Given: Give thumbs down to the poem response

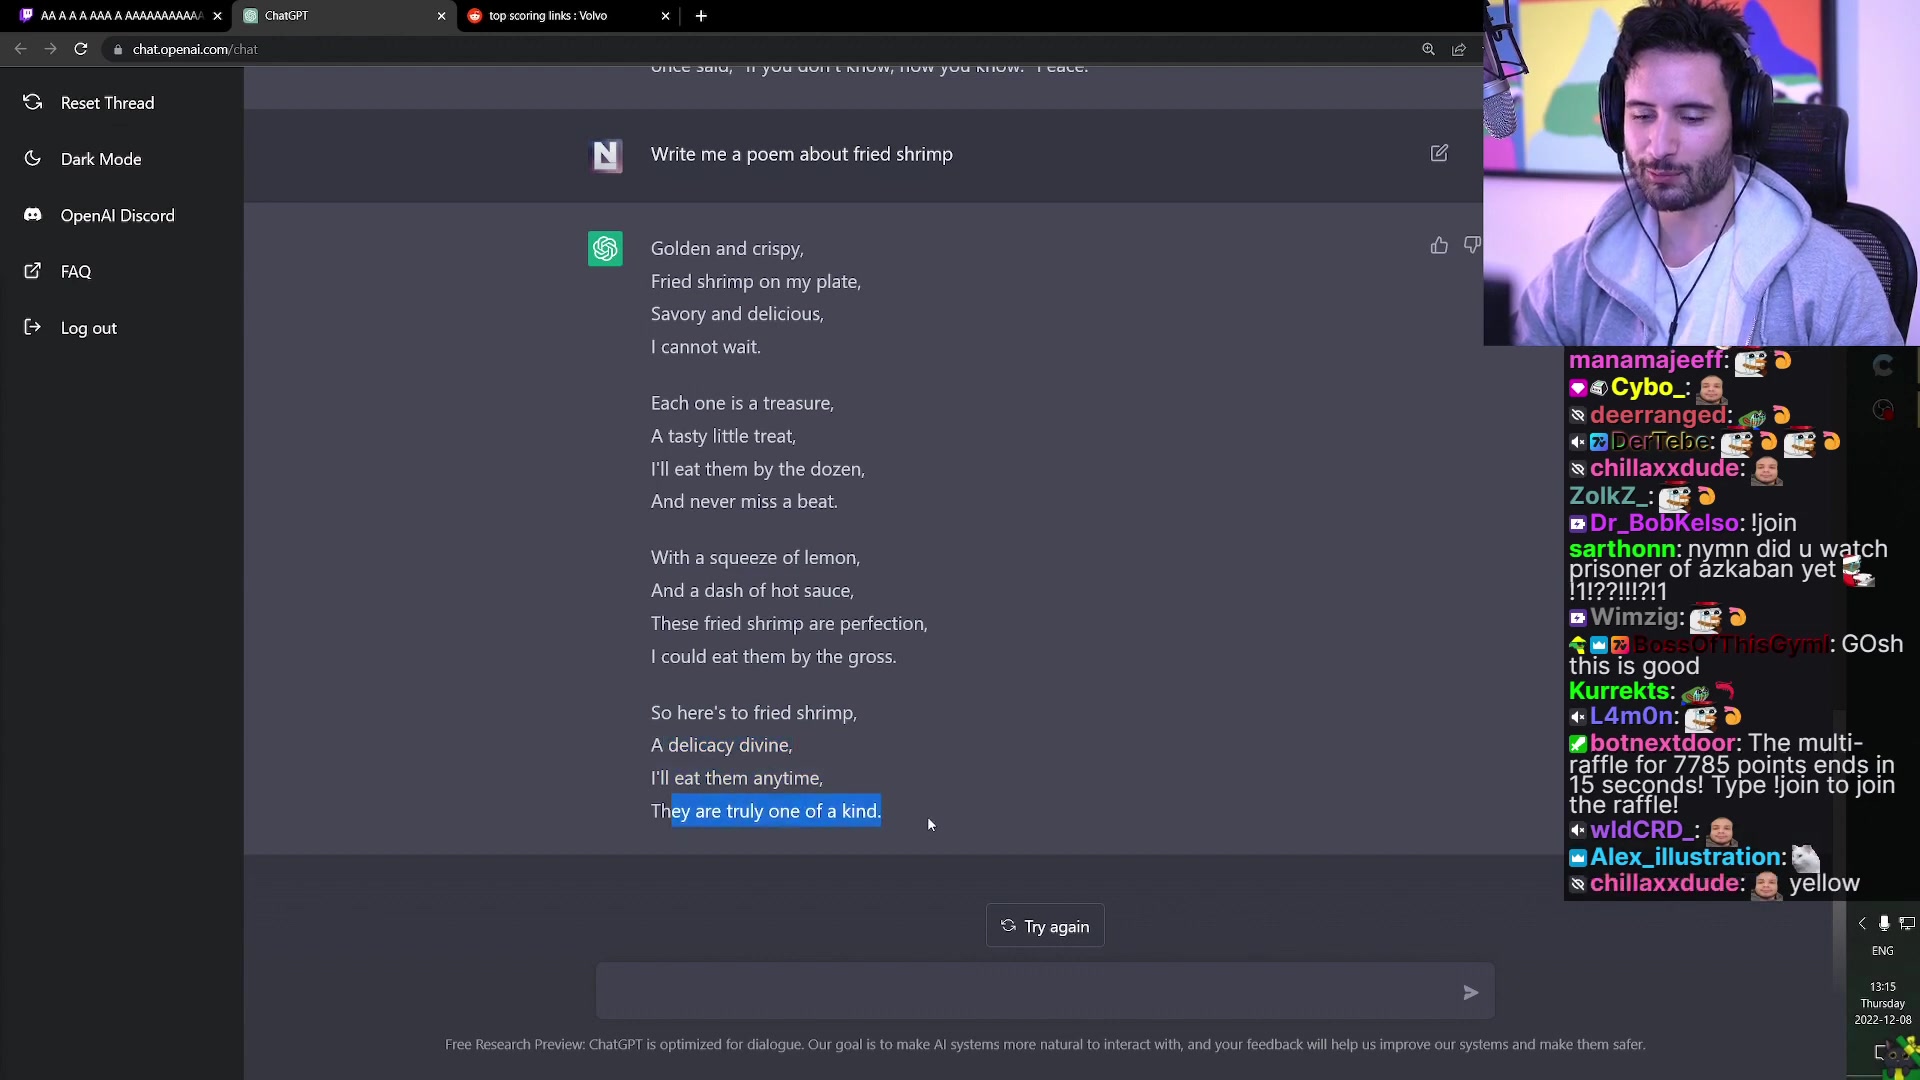Looking at the screenshot, I should (1472, 245).
